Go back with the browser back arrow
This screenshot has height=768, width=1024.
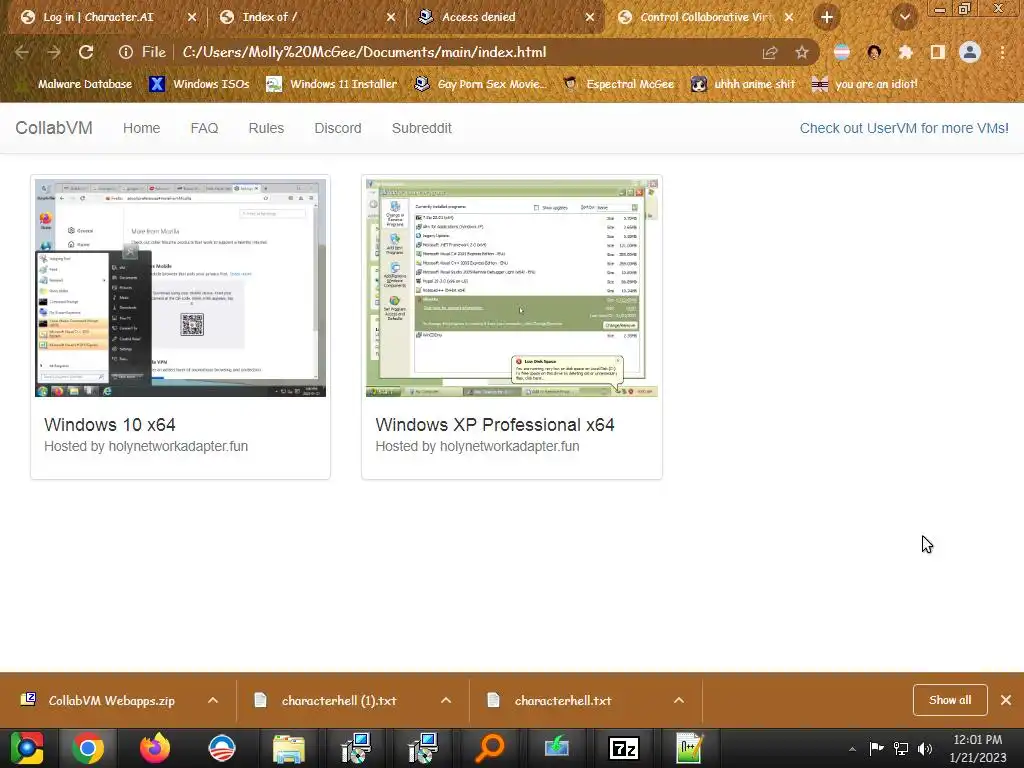click(x=22, y=52)
